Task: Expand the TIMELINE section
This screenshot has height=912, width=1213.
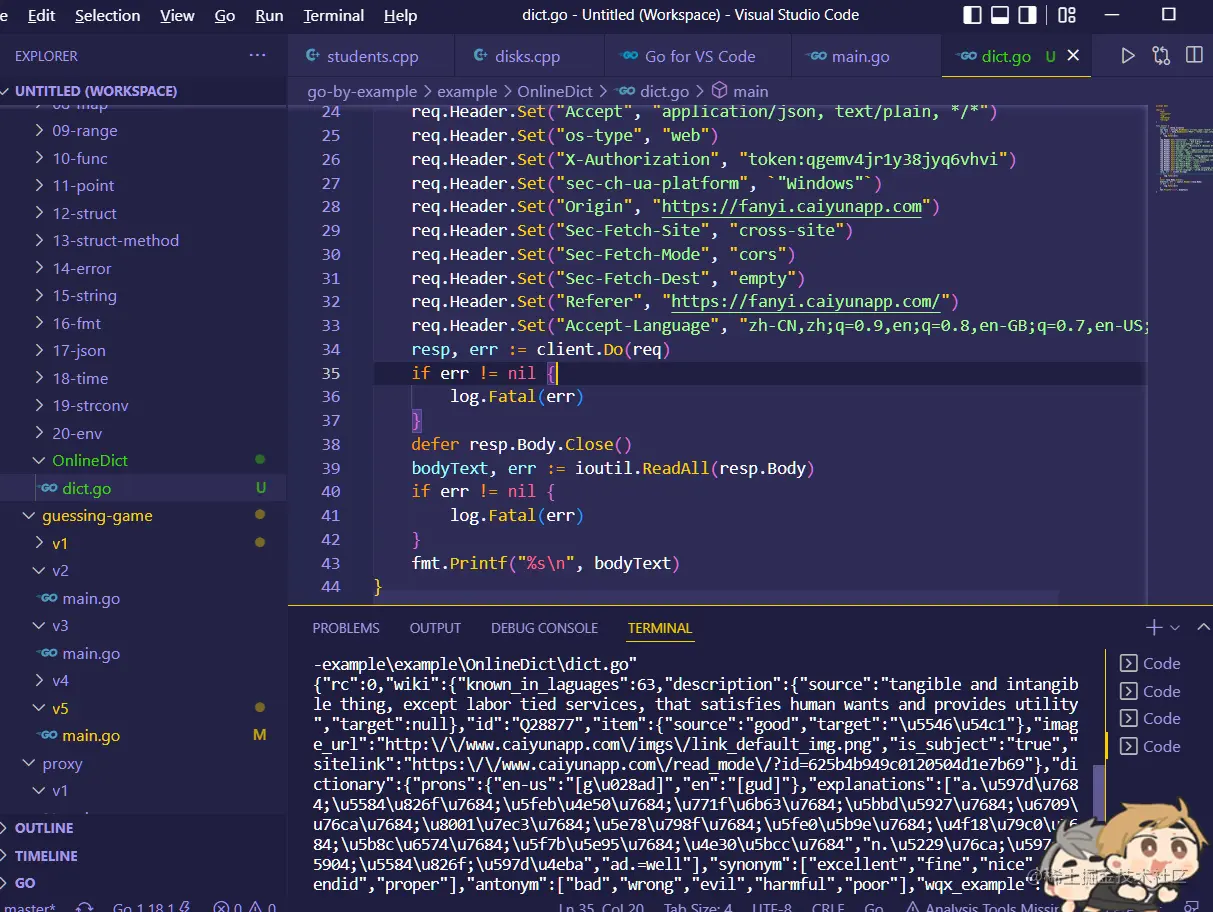Action: (x=143, y=856)
